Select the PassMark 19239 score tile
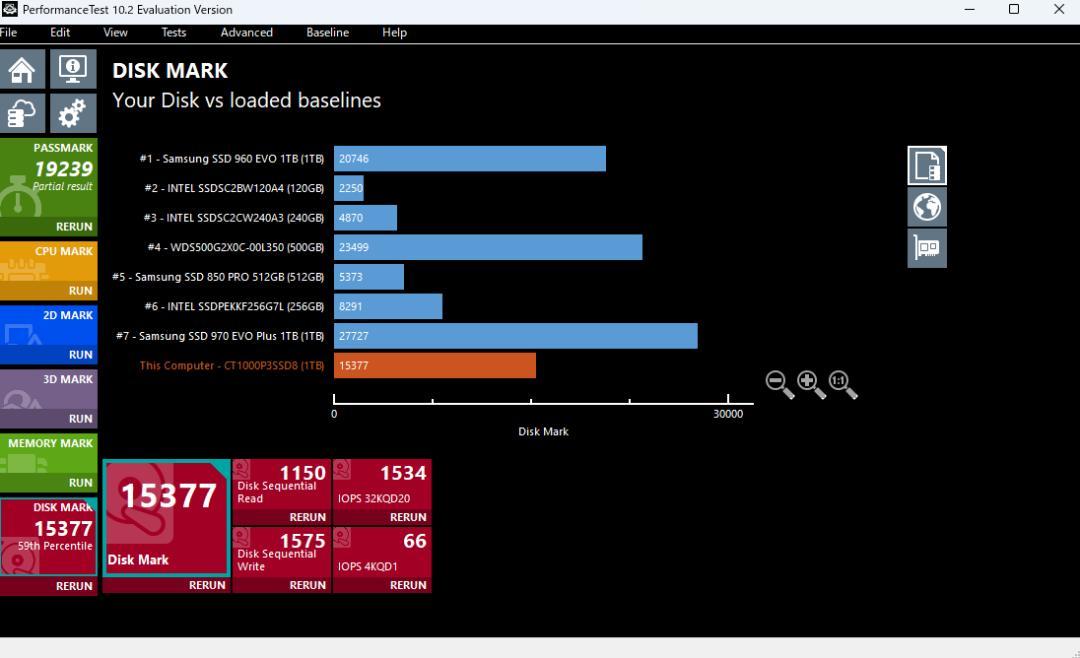Viewport: 1080px width, 658px height. (48, 178)
